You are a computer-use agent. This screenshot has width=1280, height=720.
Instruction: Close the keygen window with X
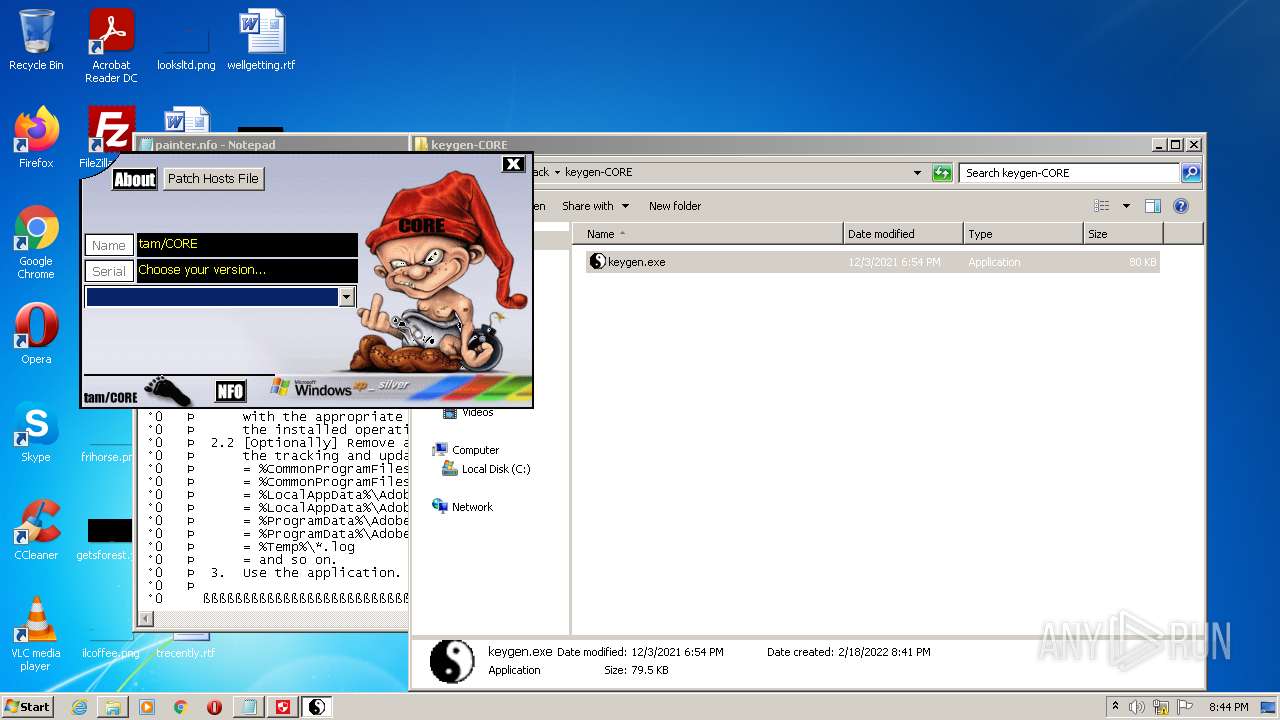tap(513, 164)
